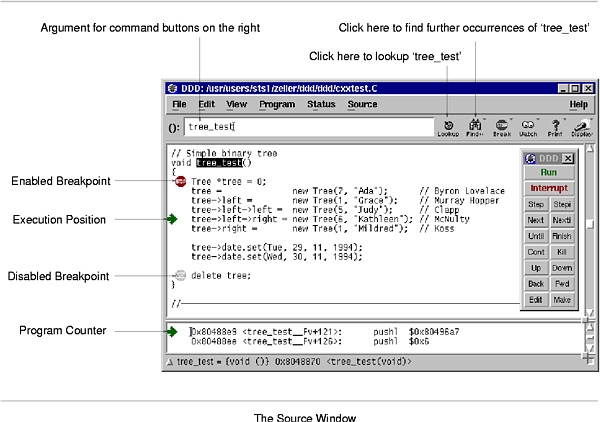Open the File menu

[x=179, y=104]
